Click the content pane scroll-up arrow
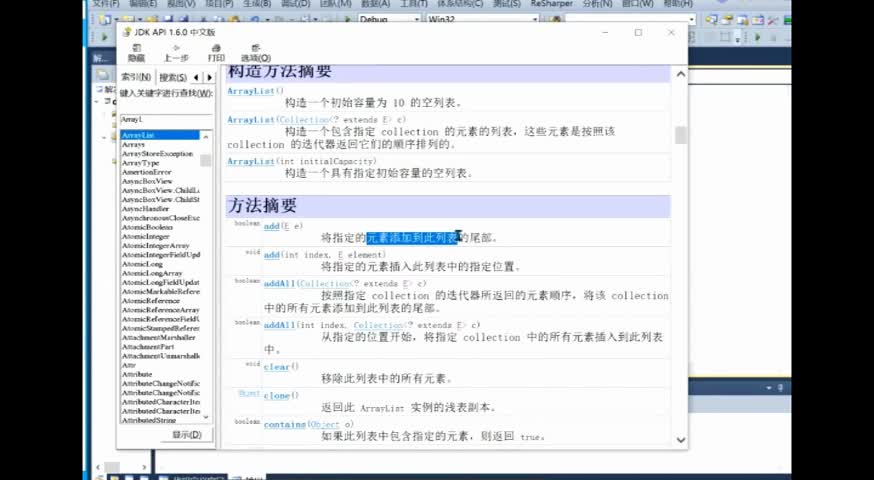Image resolution: width=874 pixels, height=480 pixels. pos(681,74)
